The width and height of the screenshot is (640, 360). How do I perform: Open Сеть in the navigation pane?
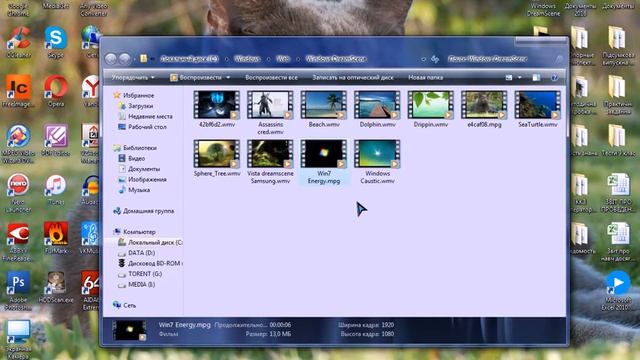click(124, 305)
